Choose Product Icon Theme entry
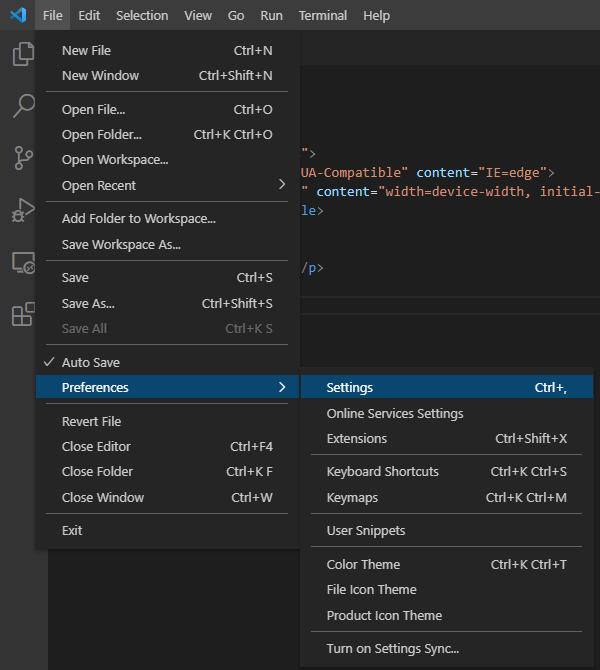Screen dimensions: 600x670 click(x=447, y=615)
